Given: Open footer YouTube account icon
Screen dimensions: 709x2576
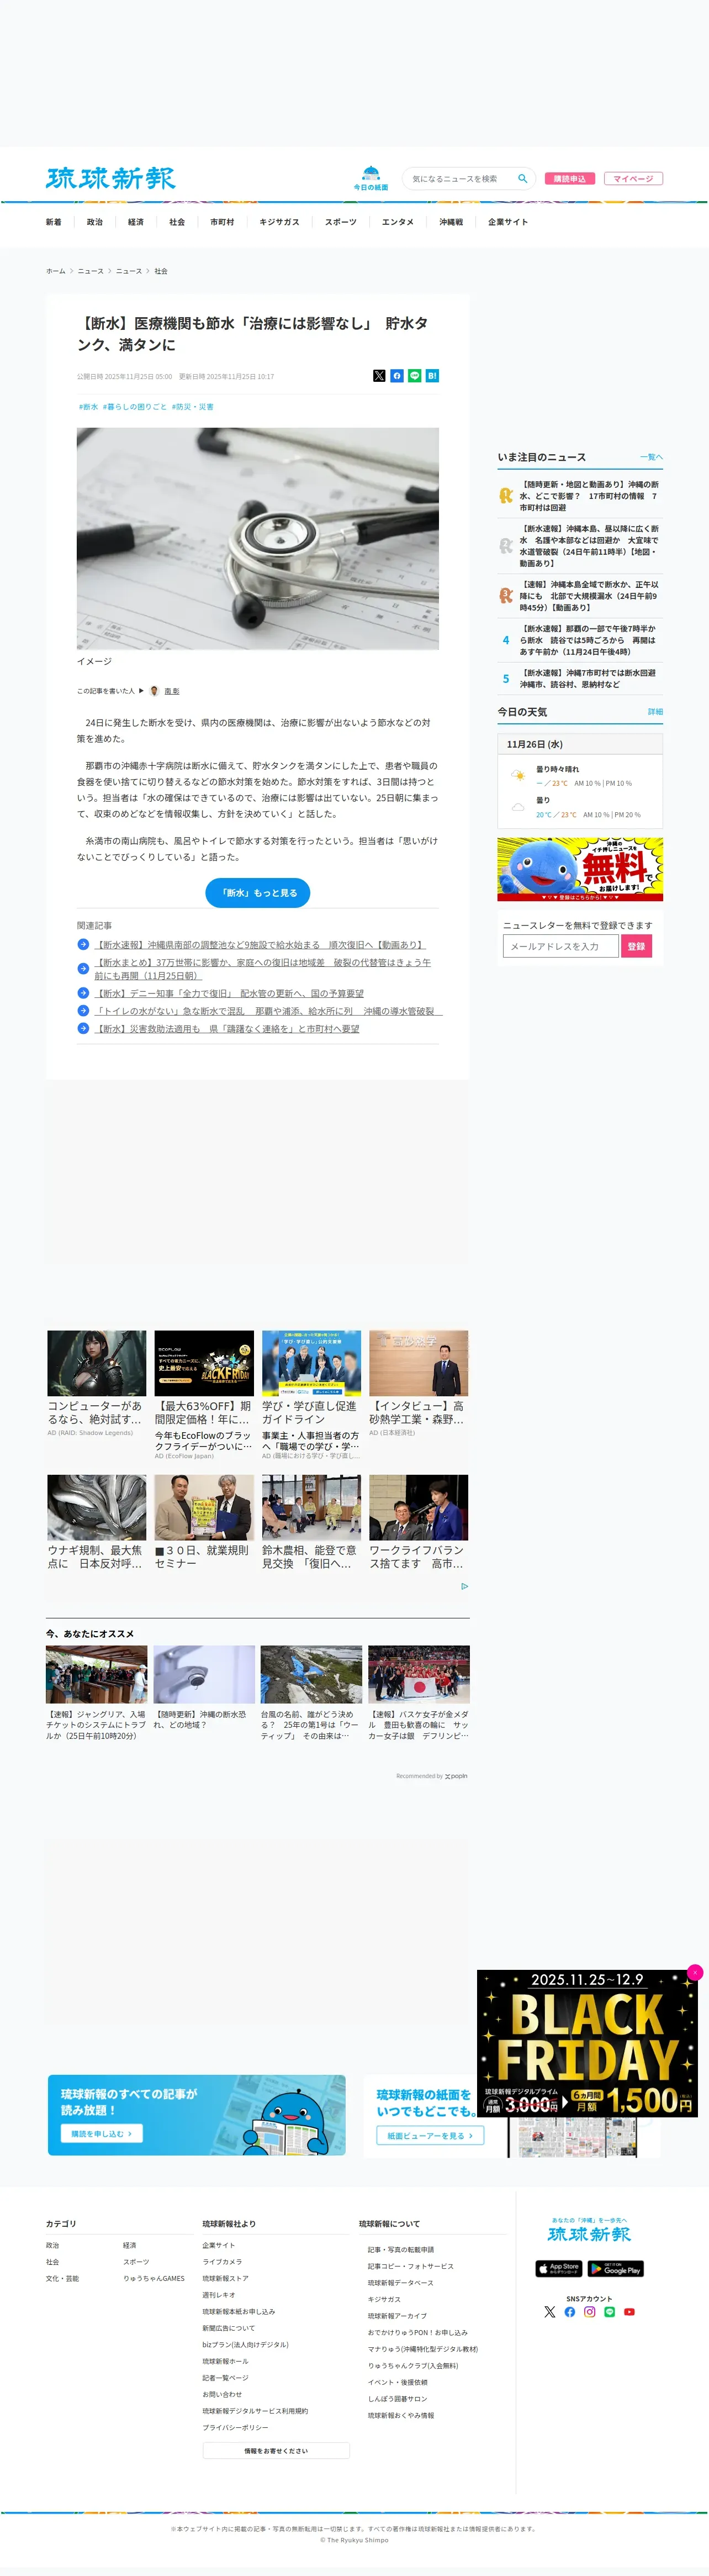Looking at the screenshot, I should [629, 2312].
